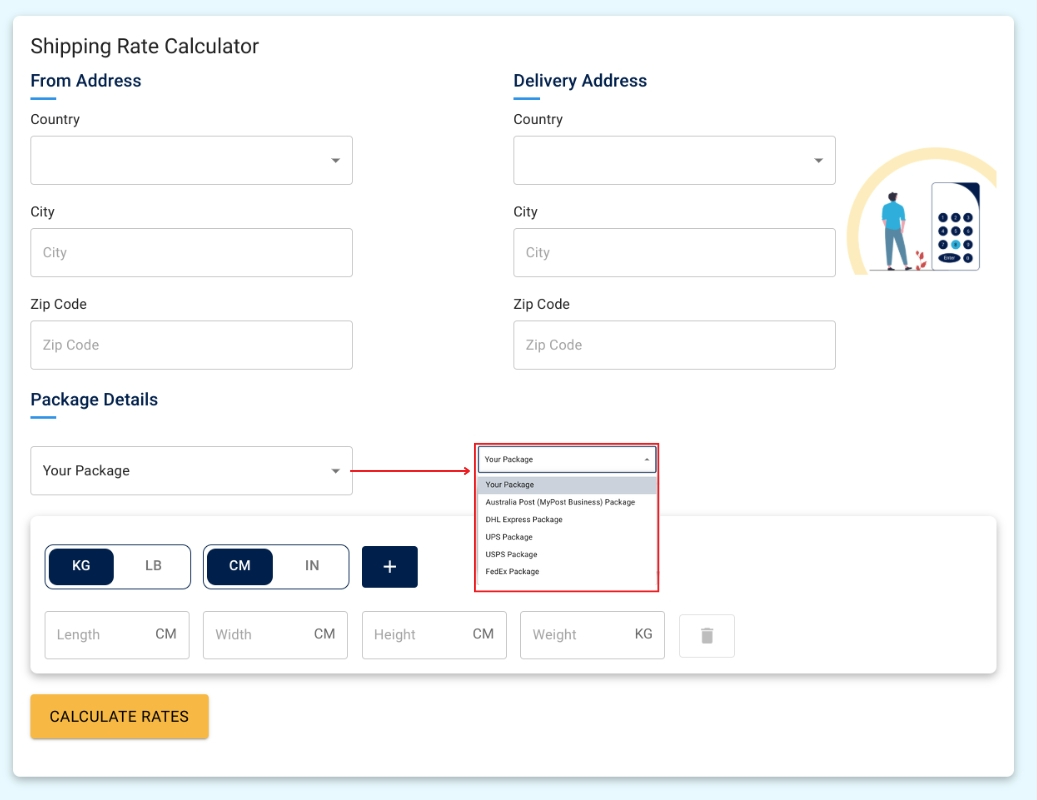
Task: Click the Shipping Rate Calculator heading
Action: pos(145,46)
